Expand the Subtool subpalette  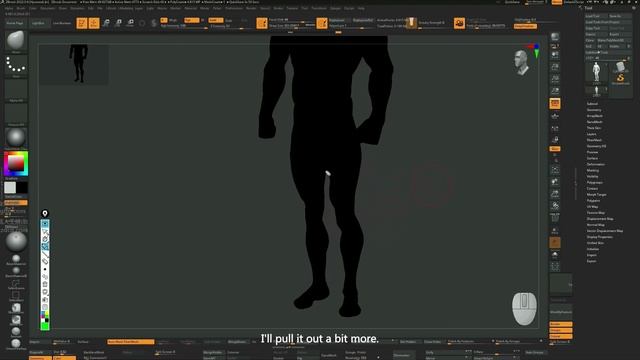click(x=592, y=104)
